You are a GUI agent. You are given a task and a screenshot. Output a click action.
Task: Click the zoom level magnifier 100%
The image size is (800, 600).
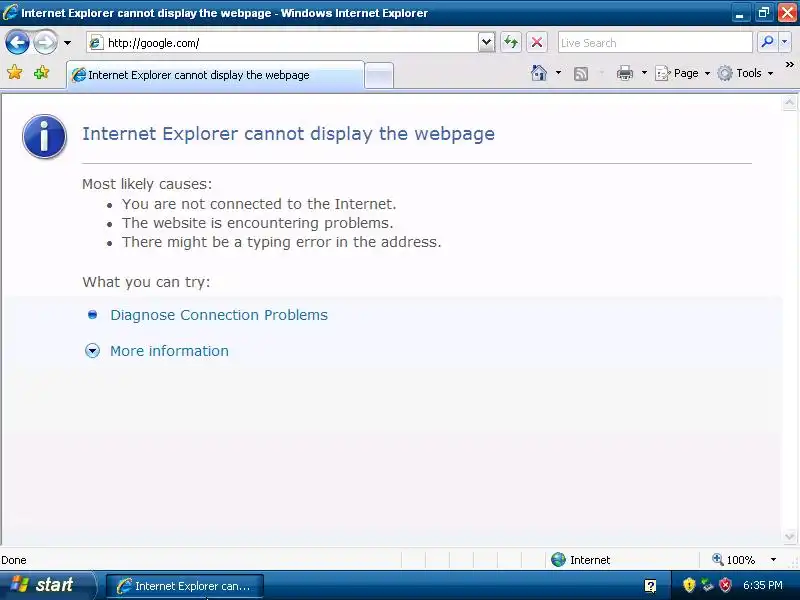click(733, 560)
